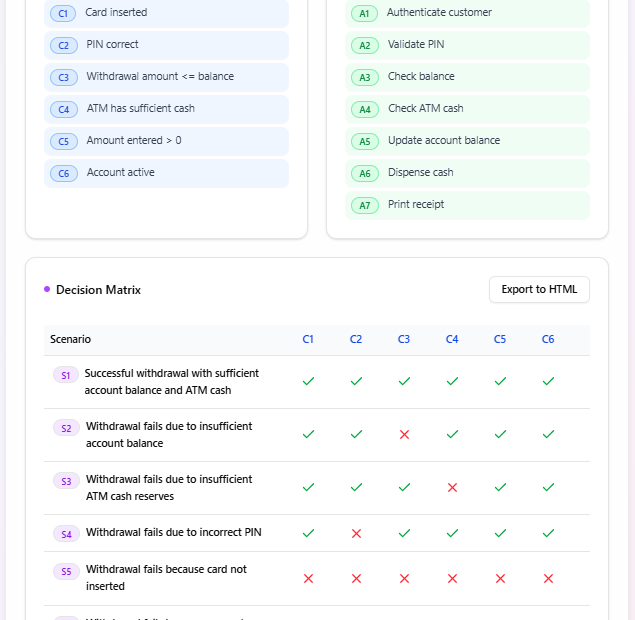Toggle the C2 cross in scenario S4
This screenshot has width=635, height=620.
tap(356, 533)
